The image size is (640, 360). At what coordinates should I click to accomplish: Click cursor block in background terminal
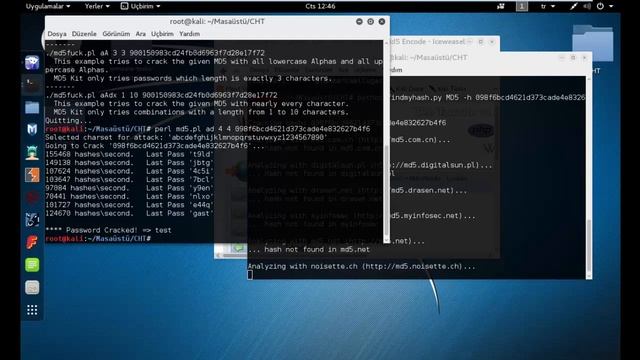click(x=250, y=275)
